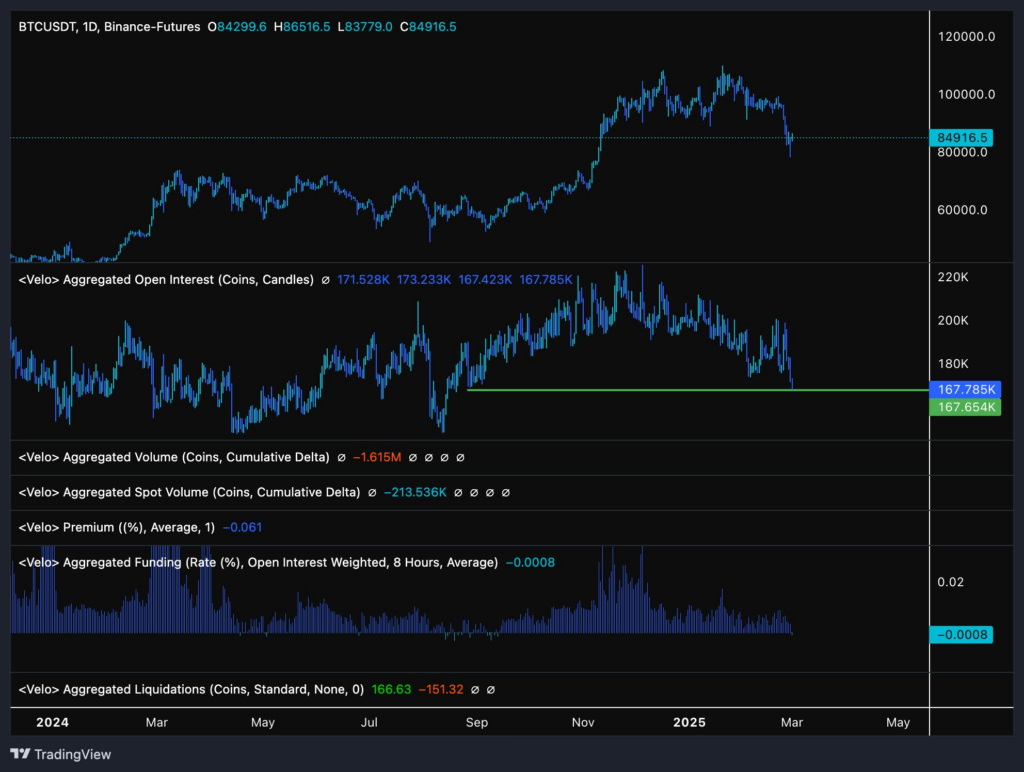Click the -1.615M volume delta value
This screenshot has height=772, width=1024.
(x=377, y=457)
